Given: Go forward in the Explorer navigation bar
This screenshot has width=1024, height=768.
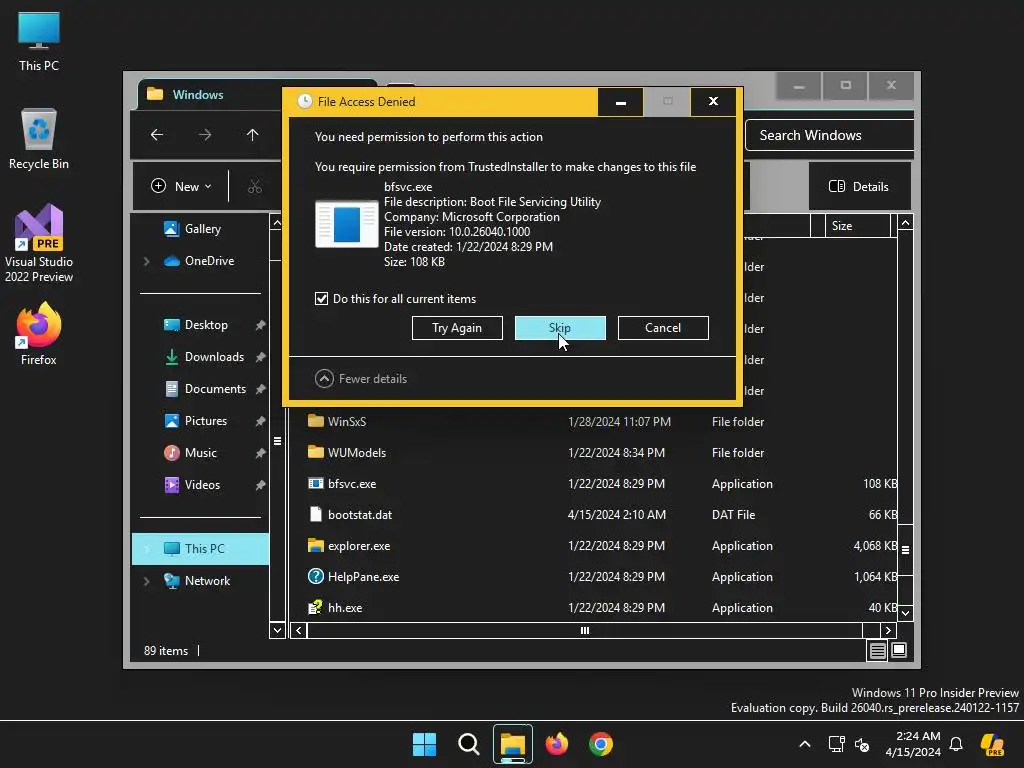Looking at the screenshot, I should click(205, 135).
